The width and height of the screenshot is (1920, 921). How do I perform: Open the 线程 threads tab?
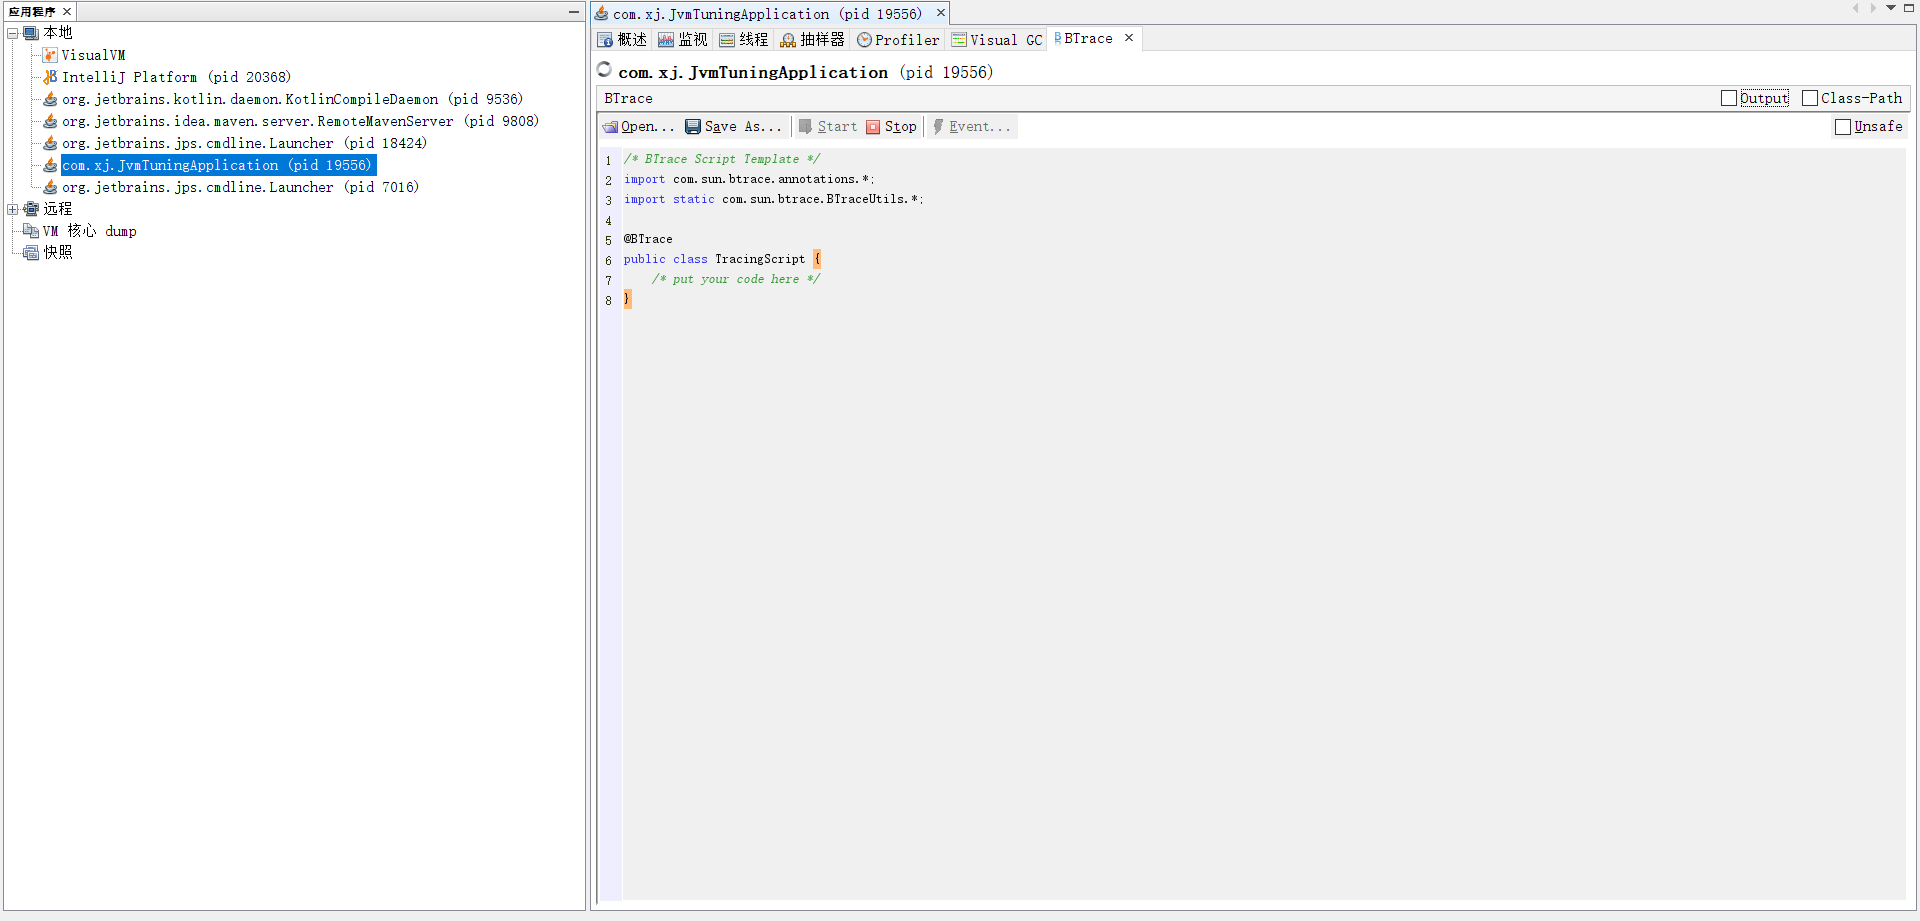click(x=744, y=40)
